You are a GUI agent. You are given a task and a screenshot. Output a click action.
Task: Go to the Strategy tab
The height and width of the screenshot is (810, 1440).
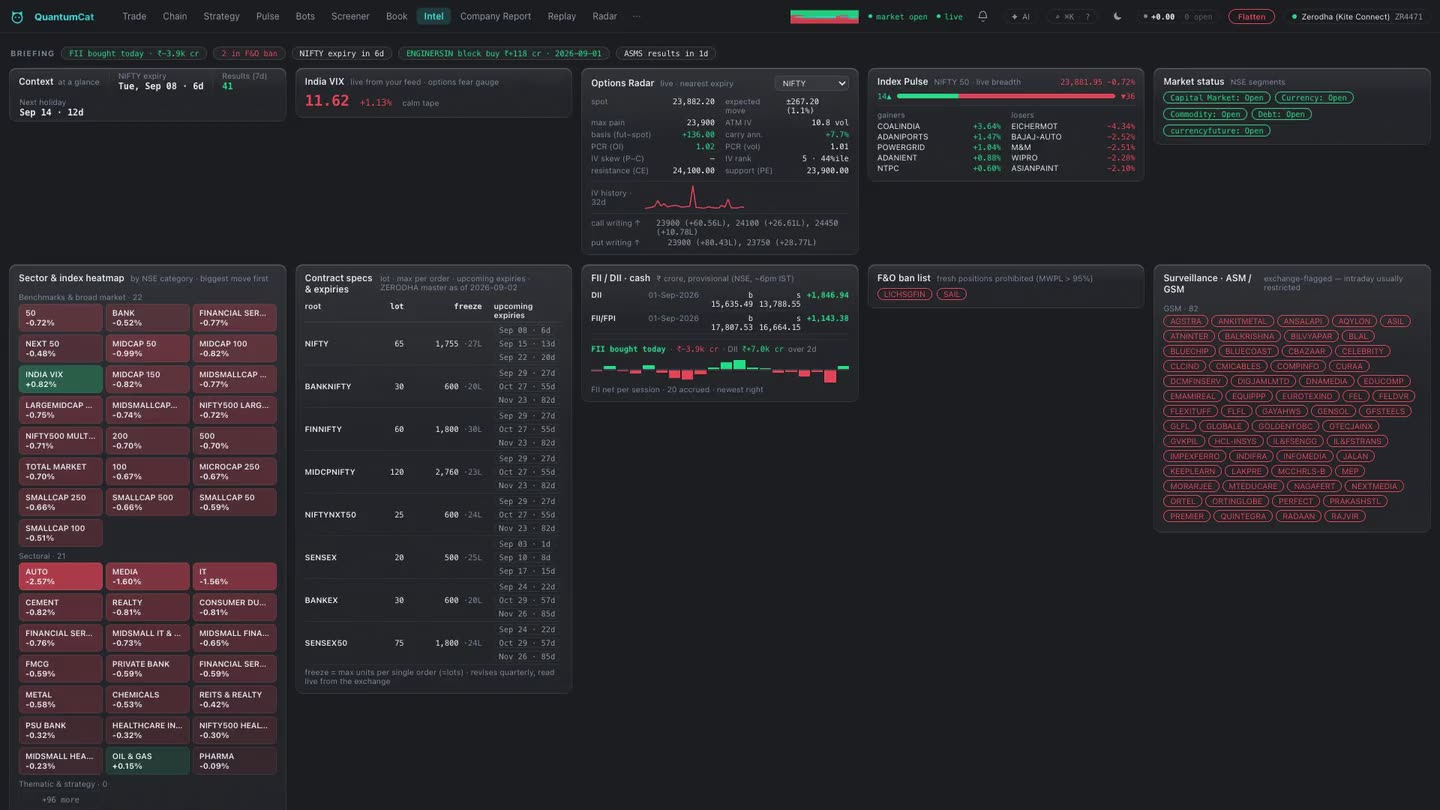(221, 16)
